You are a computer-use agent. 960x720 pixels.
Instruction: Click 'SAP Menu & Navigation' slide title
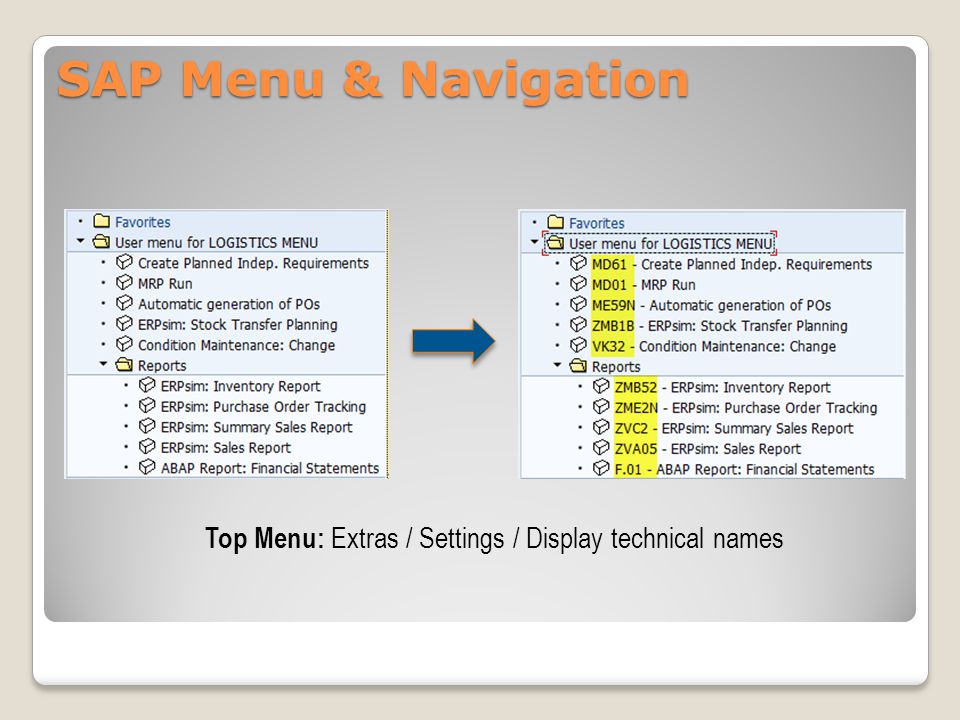click(373, 80)
